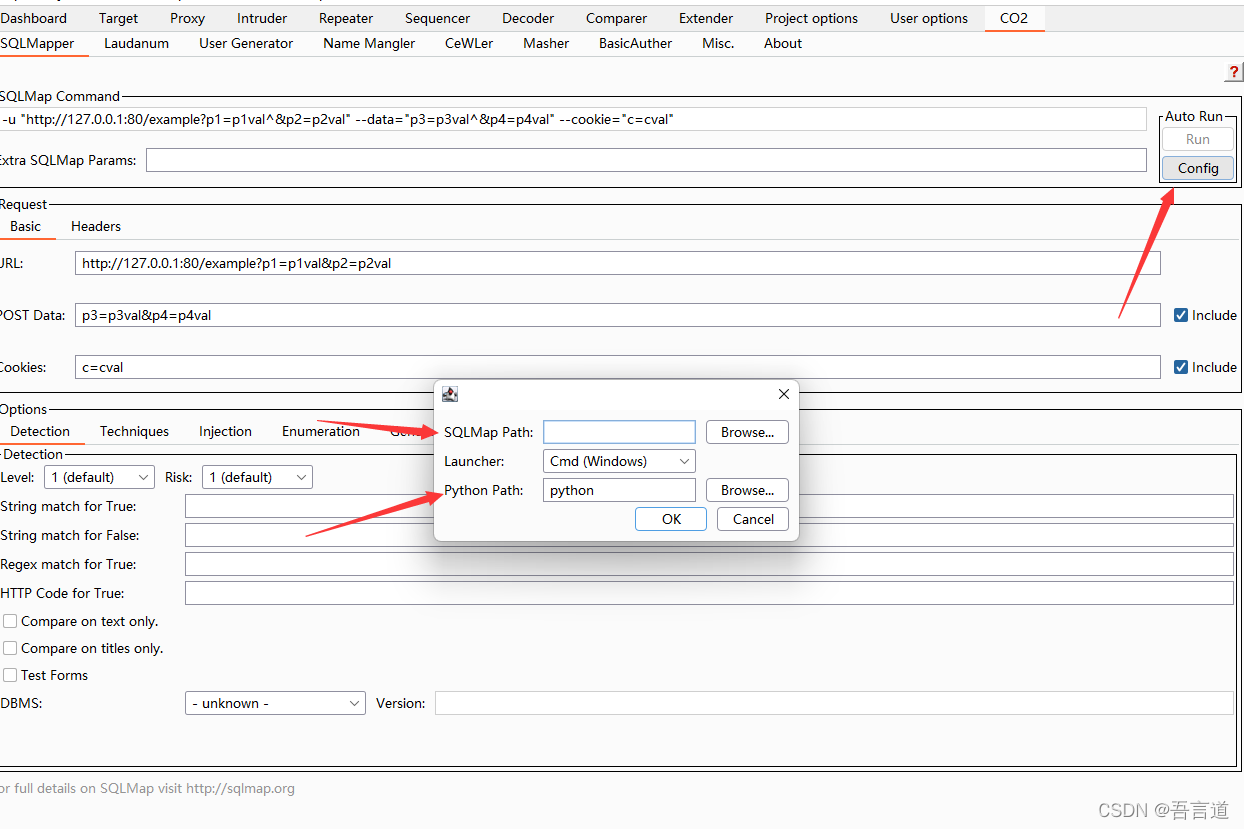The image size is (1244, 829).
Task: Select the Basic request tab
Action: (26, 226)
